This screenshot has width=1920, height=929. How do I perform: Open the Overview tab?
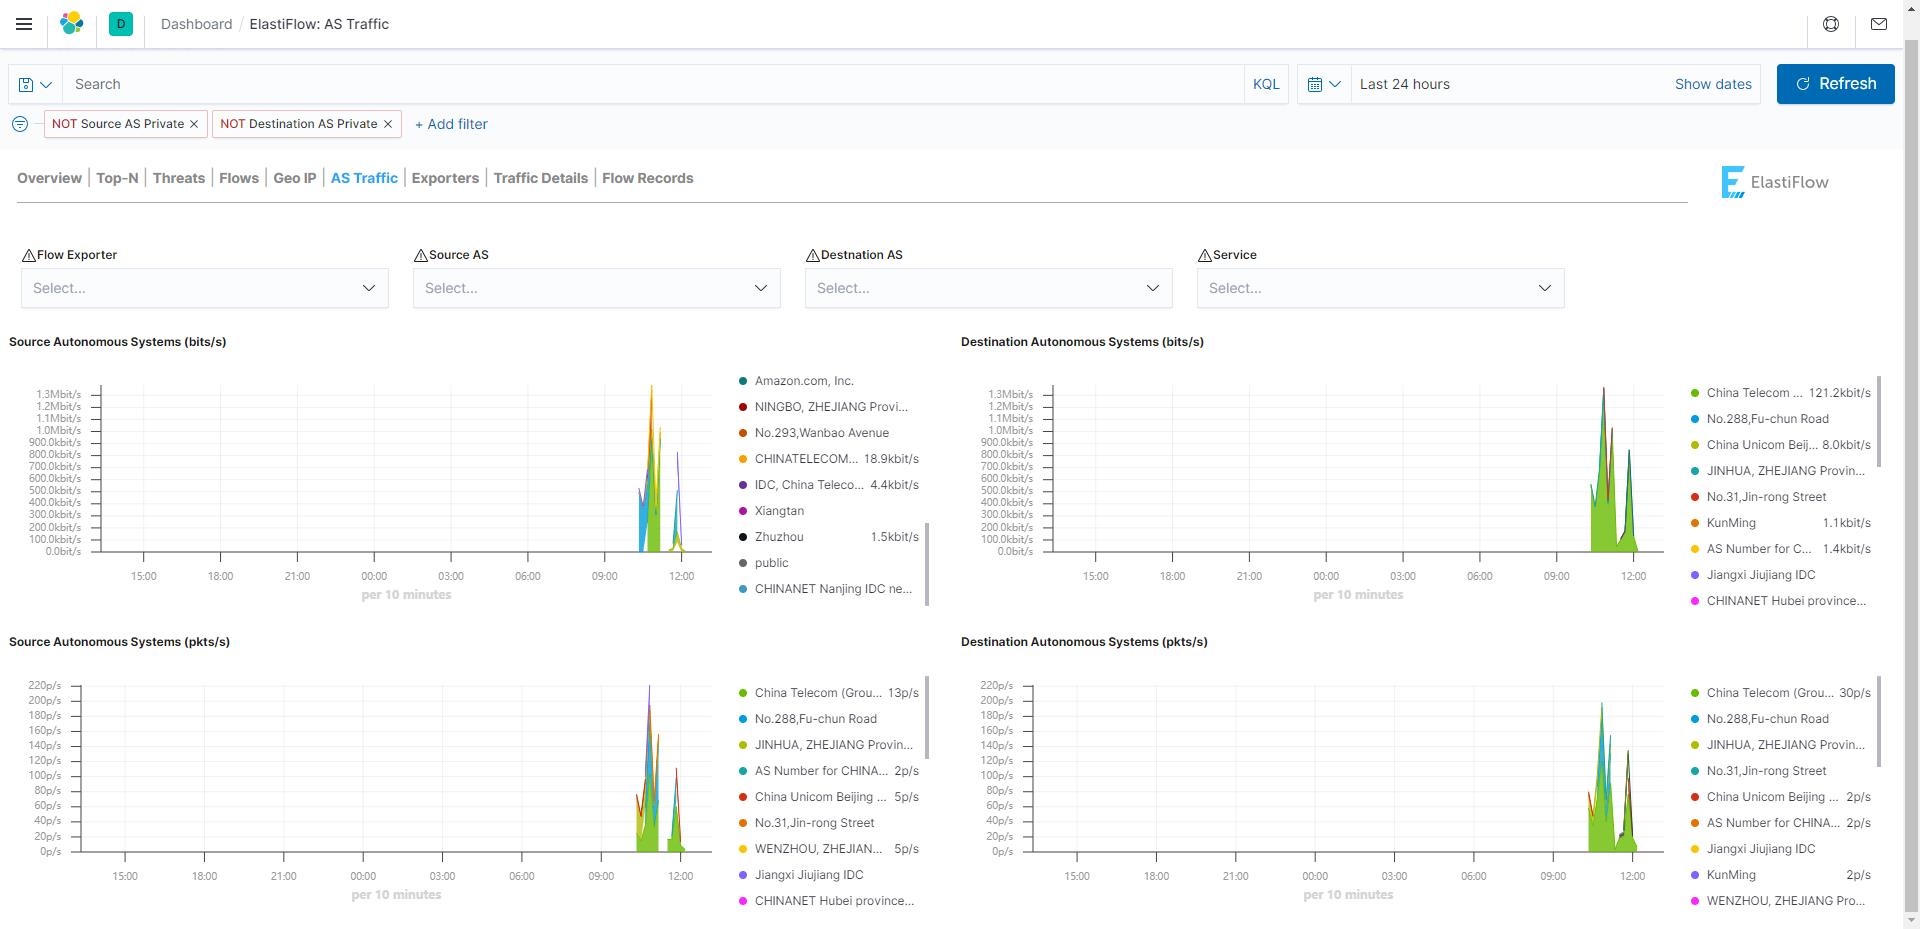[49, 178]
